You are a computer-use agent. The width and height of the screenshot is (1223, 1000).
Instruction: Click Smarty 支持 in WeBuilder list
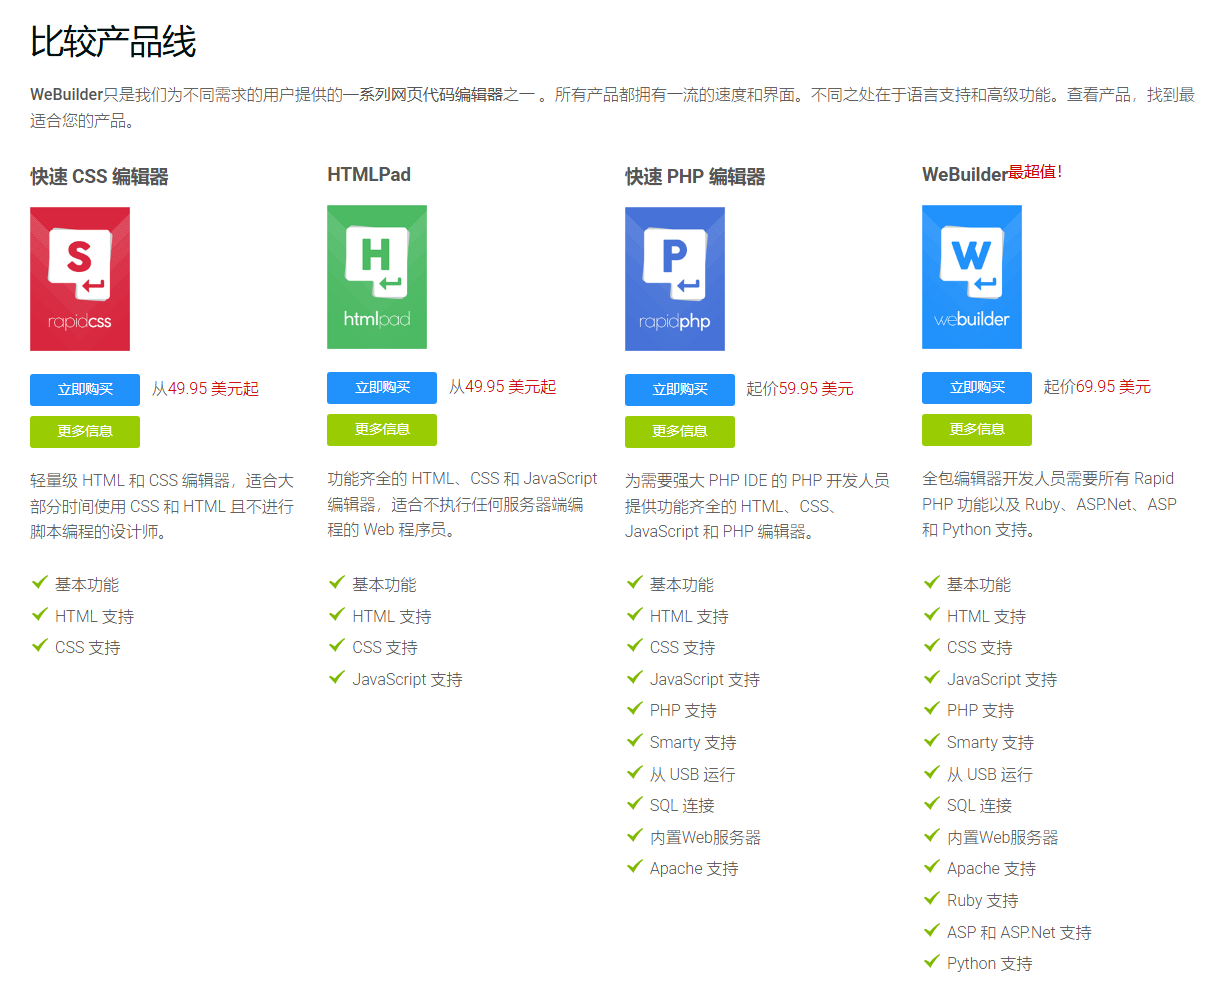point(990,743)
